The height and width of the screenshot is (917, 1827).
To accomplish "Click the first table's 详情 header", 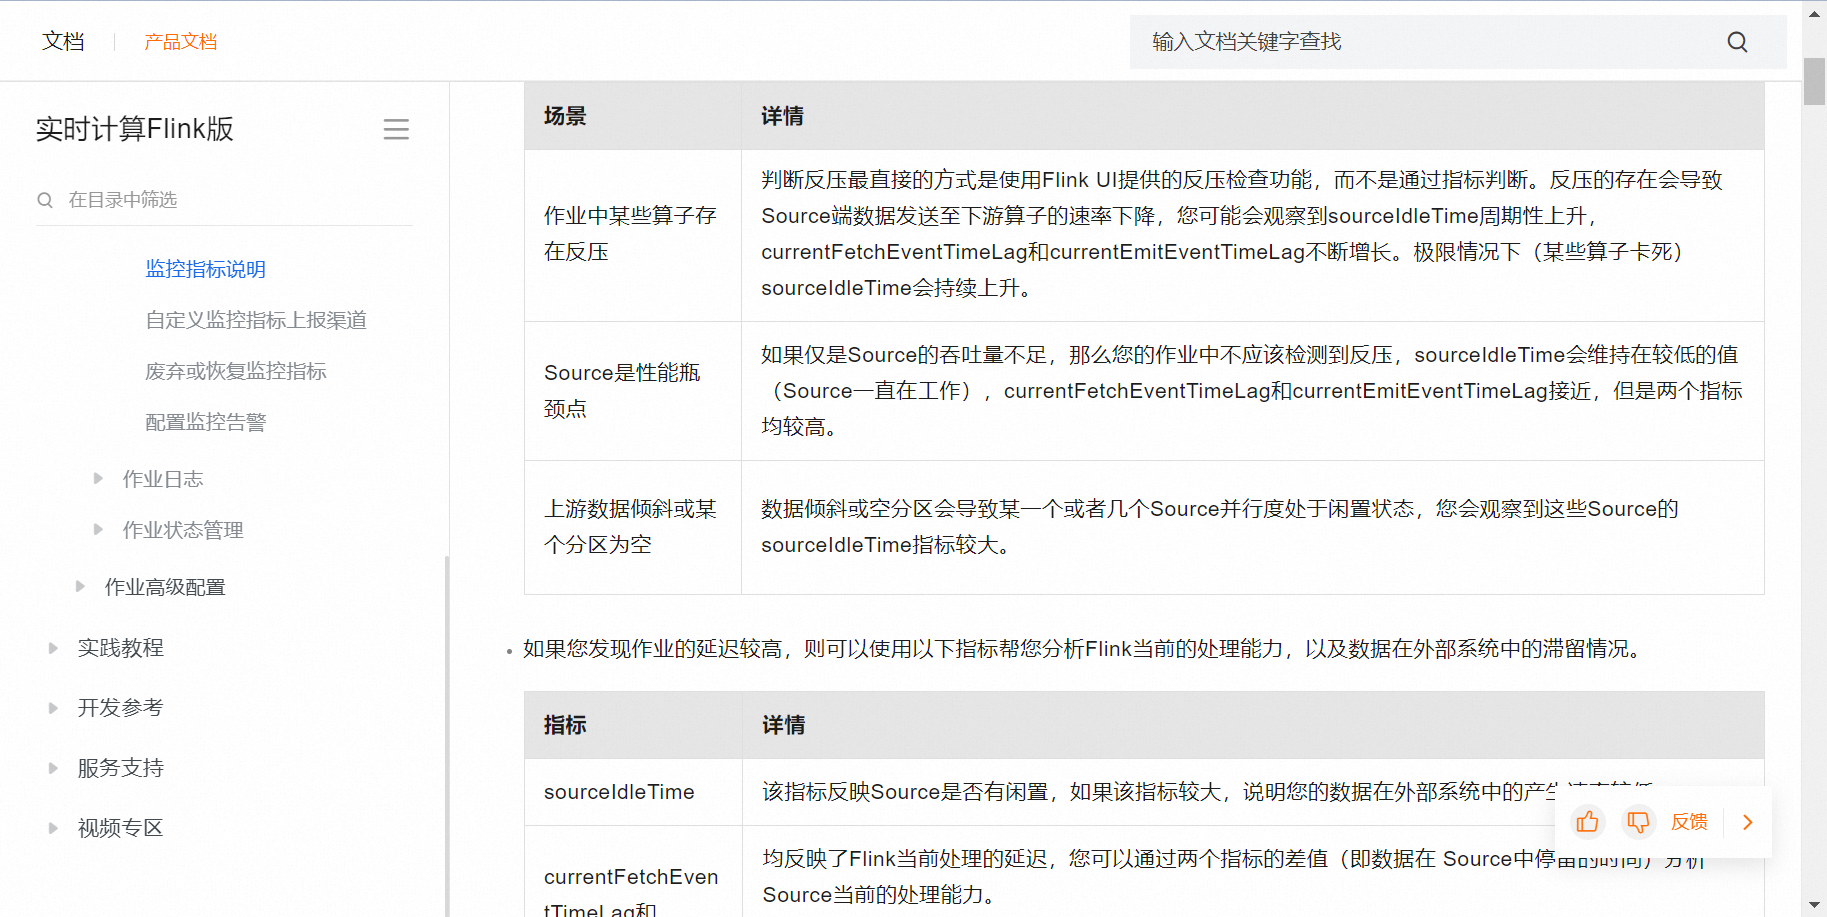I will click(x=1253, y=116).
